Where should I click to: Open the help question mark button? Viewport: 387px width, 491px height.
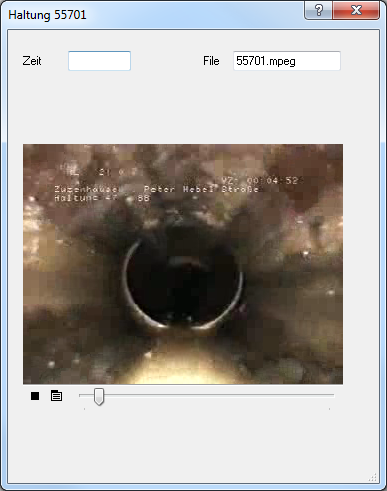click(318, 10)
